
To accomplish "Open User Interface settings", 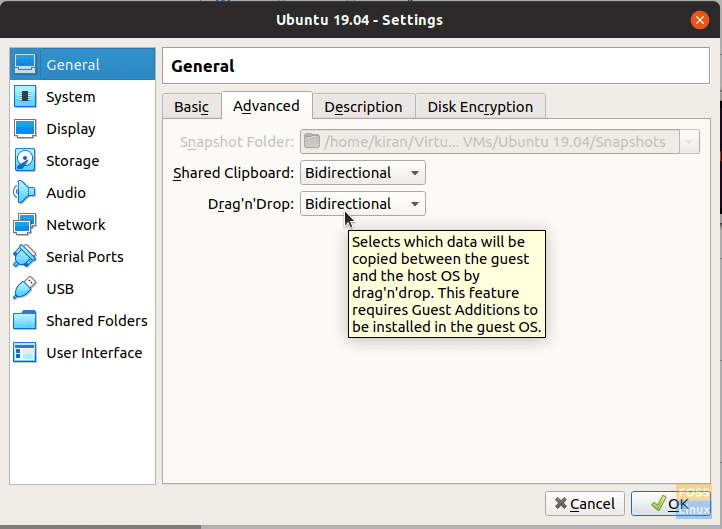I will (82, 353).
